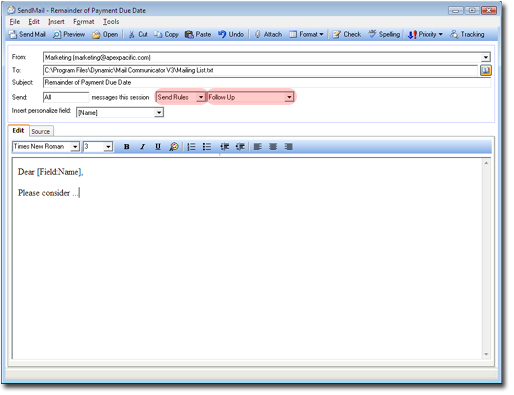Toggle italic formatting
514x395 pixels.
pyautogui.click(x=142, y=147)
